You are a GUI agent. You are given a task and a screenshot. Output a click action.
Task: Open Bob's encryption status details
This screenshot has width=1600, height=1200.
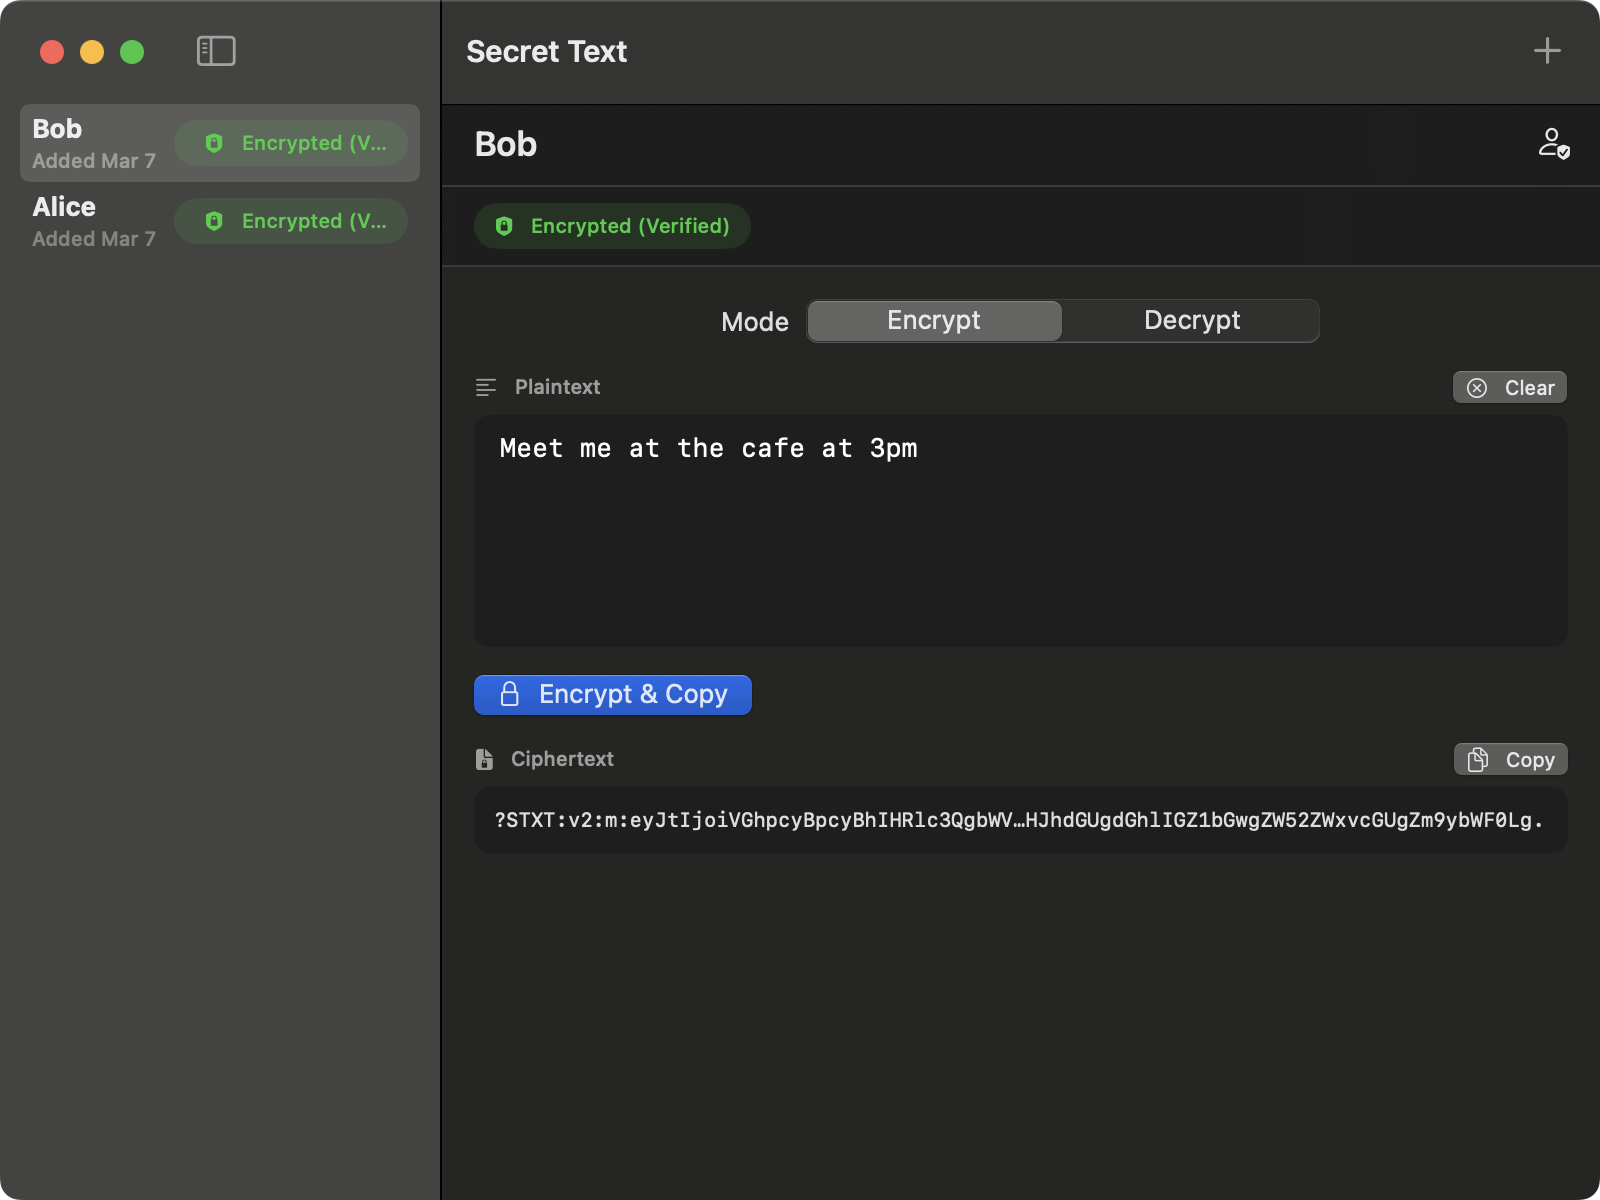292,142
